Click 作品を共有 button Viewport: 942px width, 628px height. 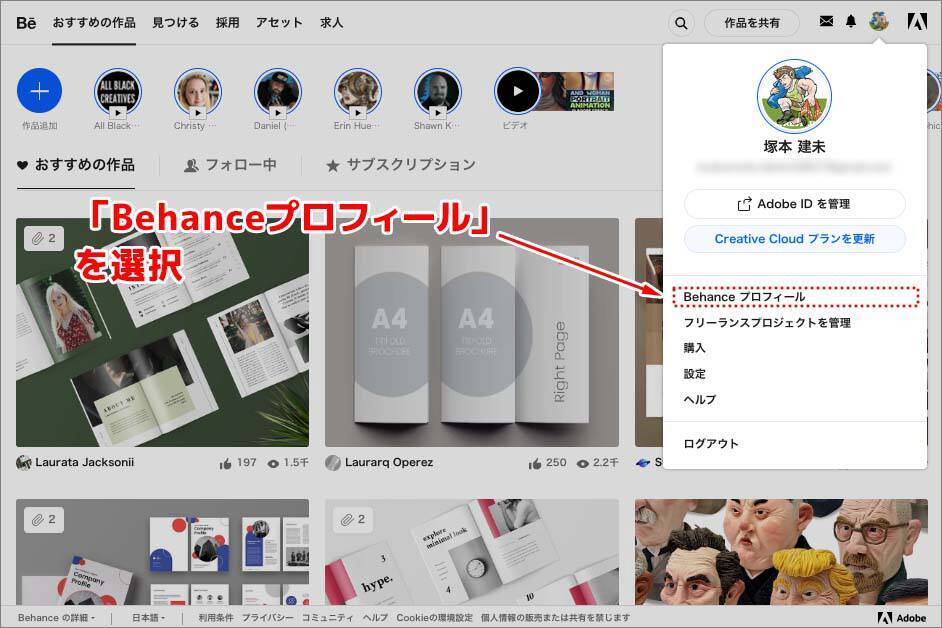click(752, 23)
